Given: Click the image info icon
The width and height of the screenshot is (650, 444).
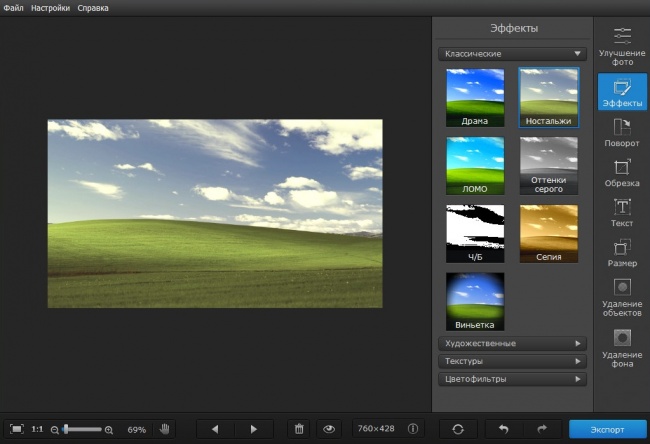Looking at the screenshot, I should click(x=413, y=429).
